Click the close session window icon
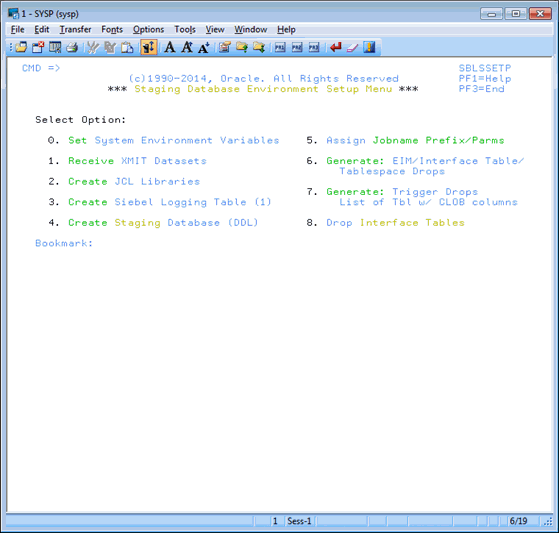Screen dimensions: 559x533 (x=38, y=47)
